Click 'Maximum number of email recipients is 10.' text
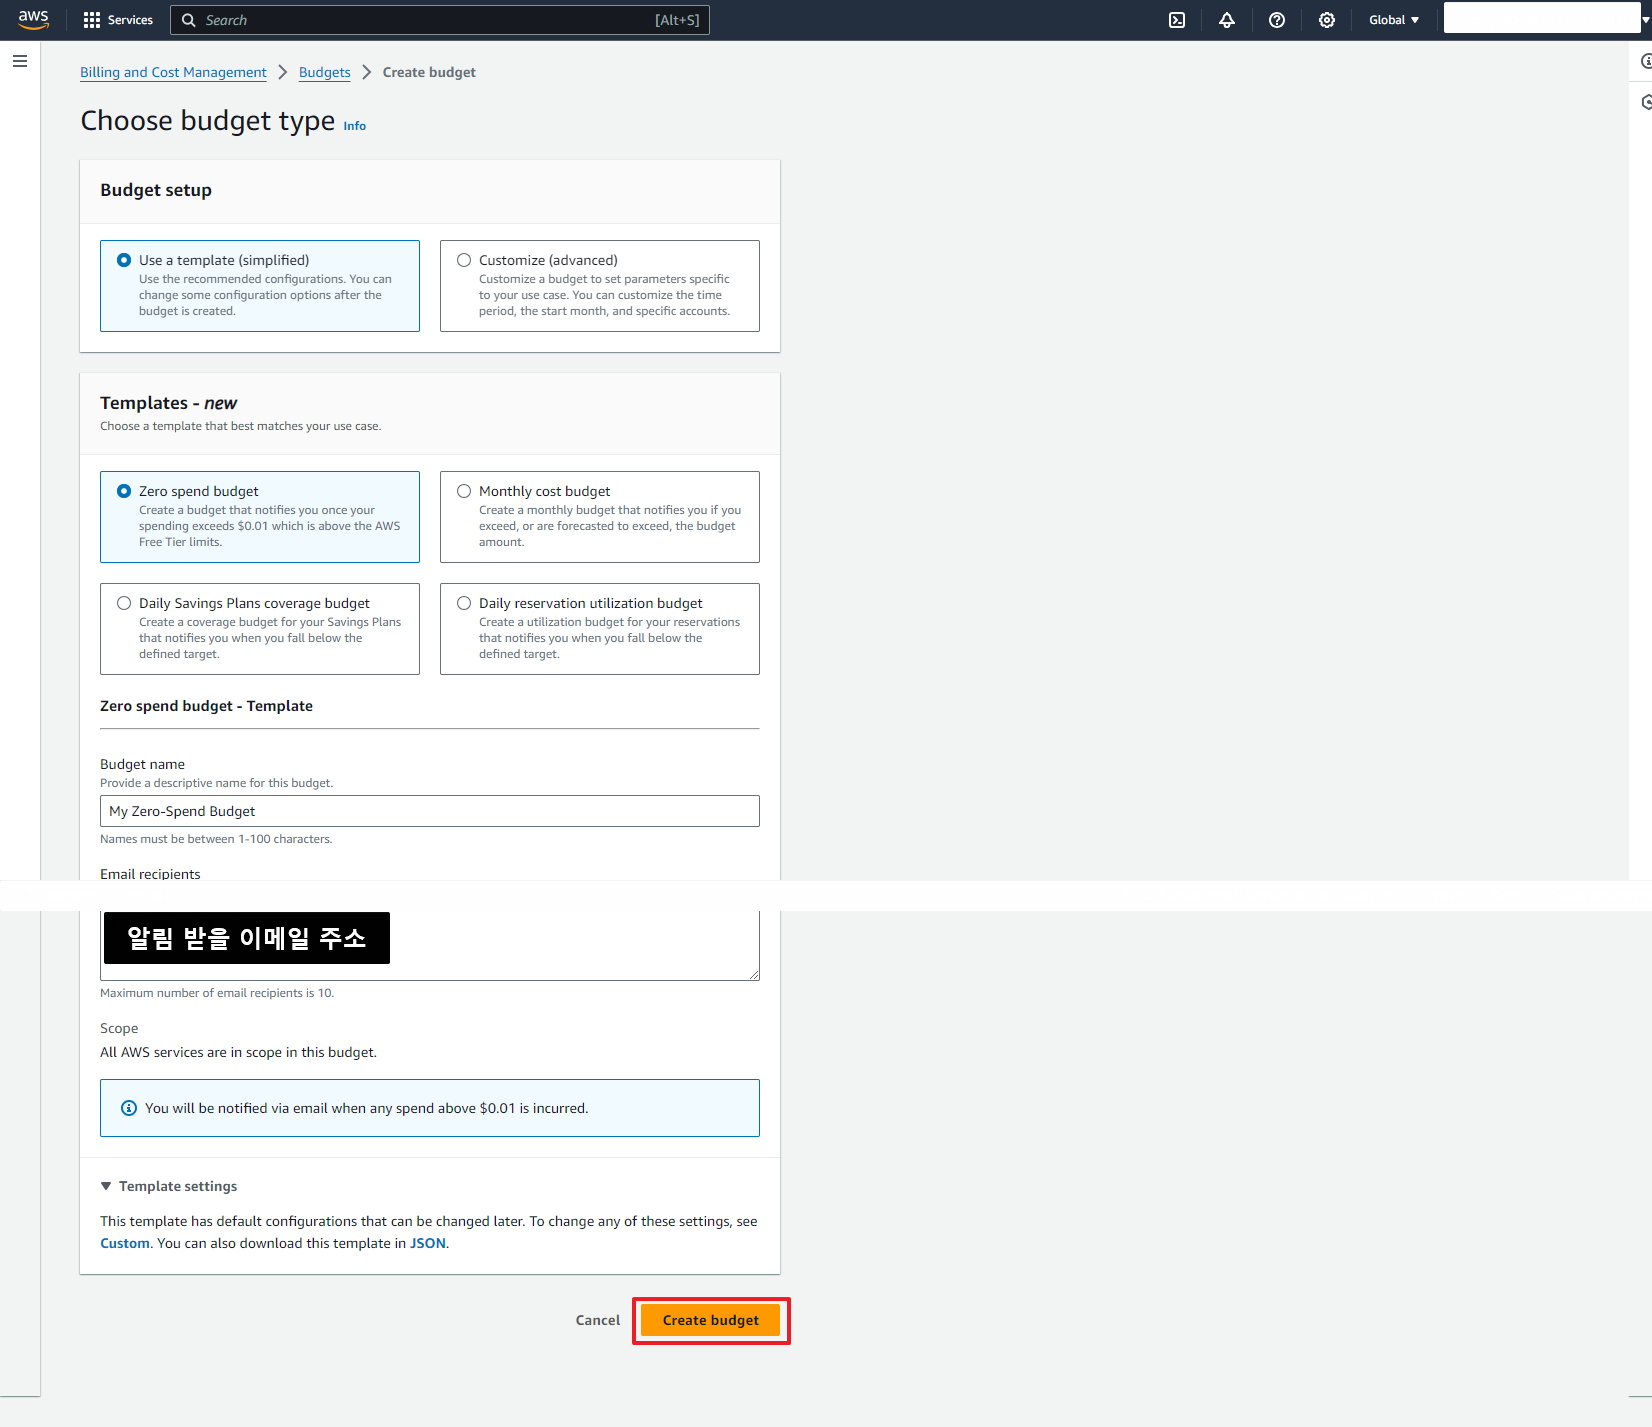Image resolution: width=1652 pixels, height=1427 pixels. (x=217, y=993)
